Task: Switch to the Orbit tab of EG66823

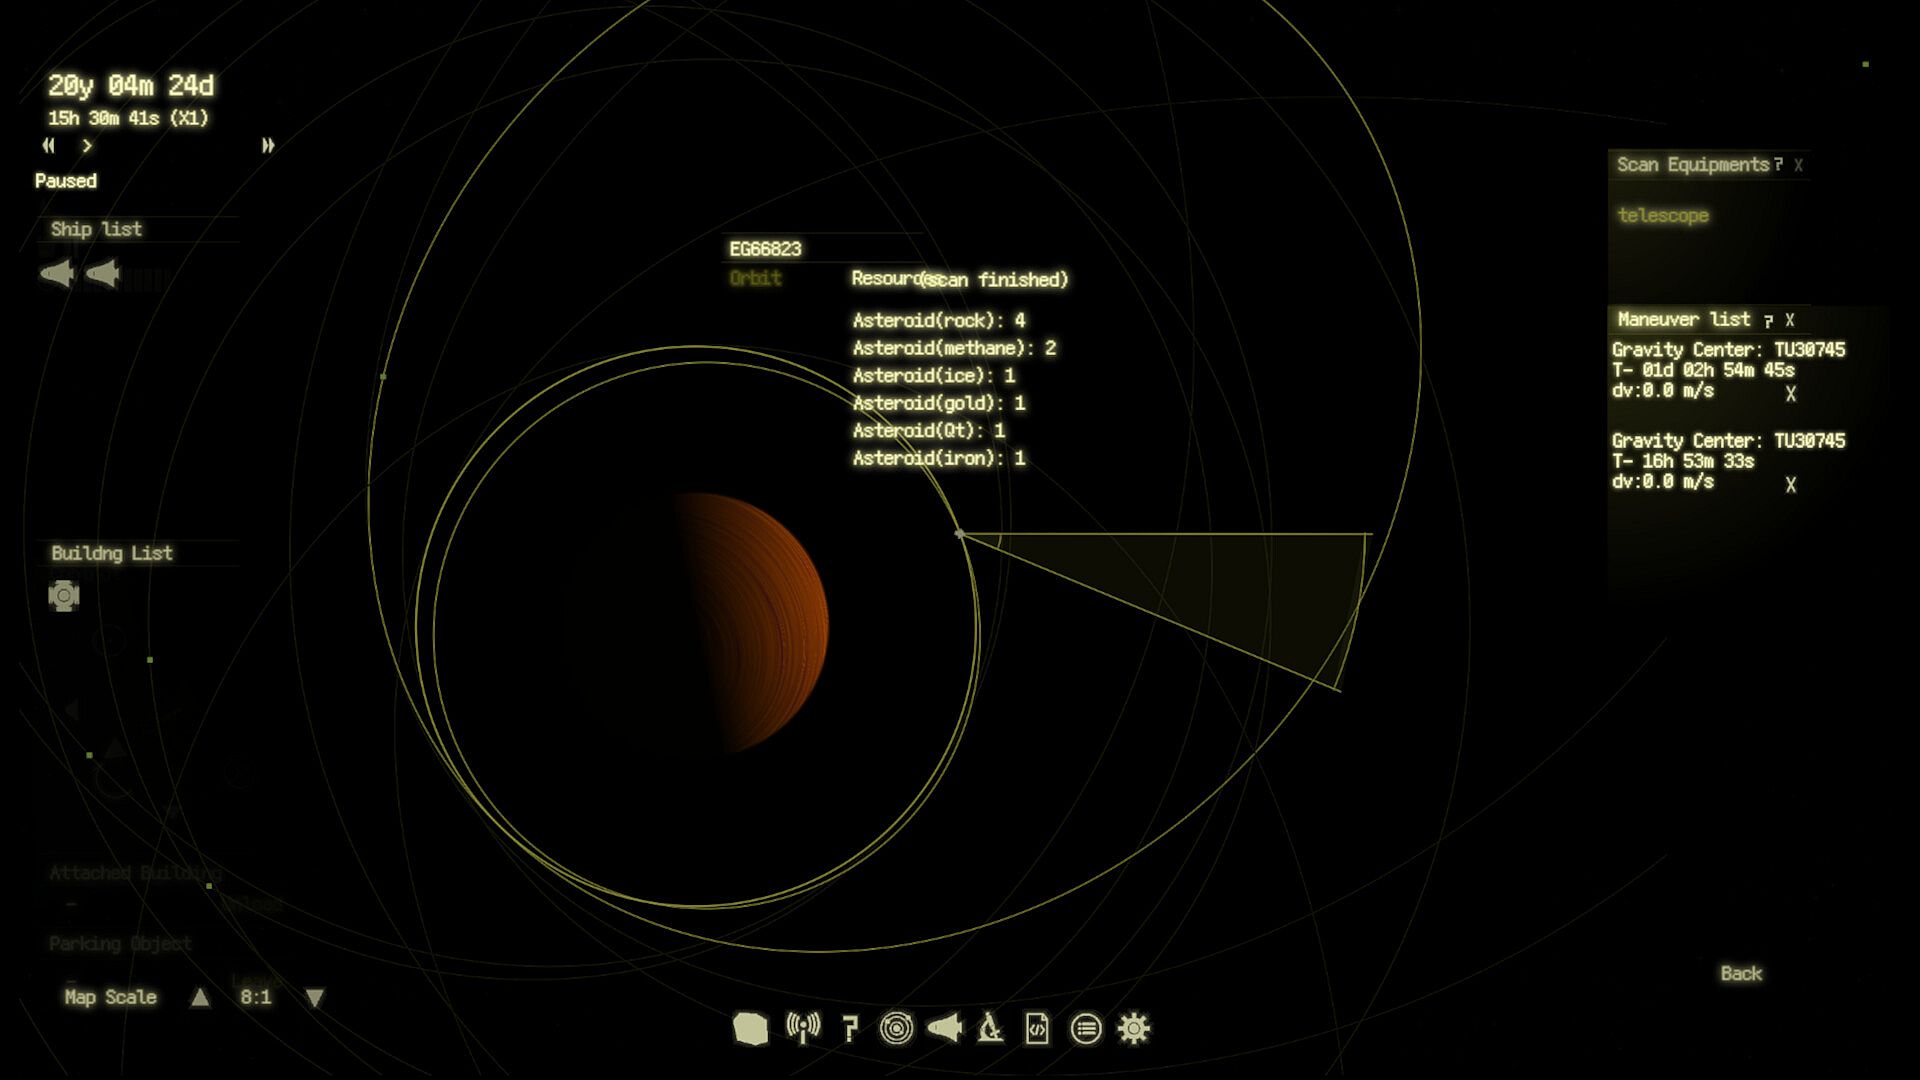Action: [x=755, y=279]
